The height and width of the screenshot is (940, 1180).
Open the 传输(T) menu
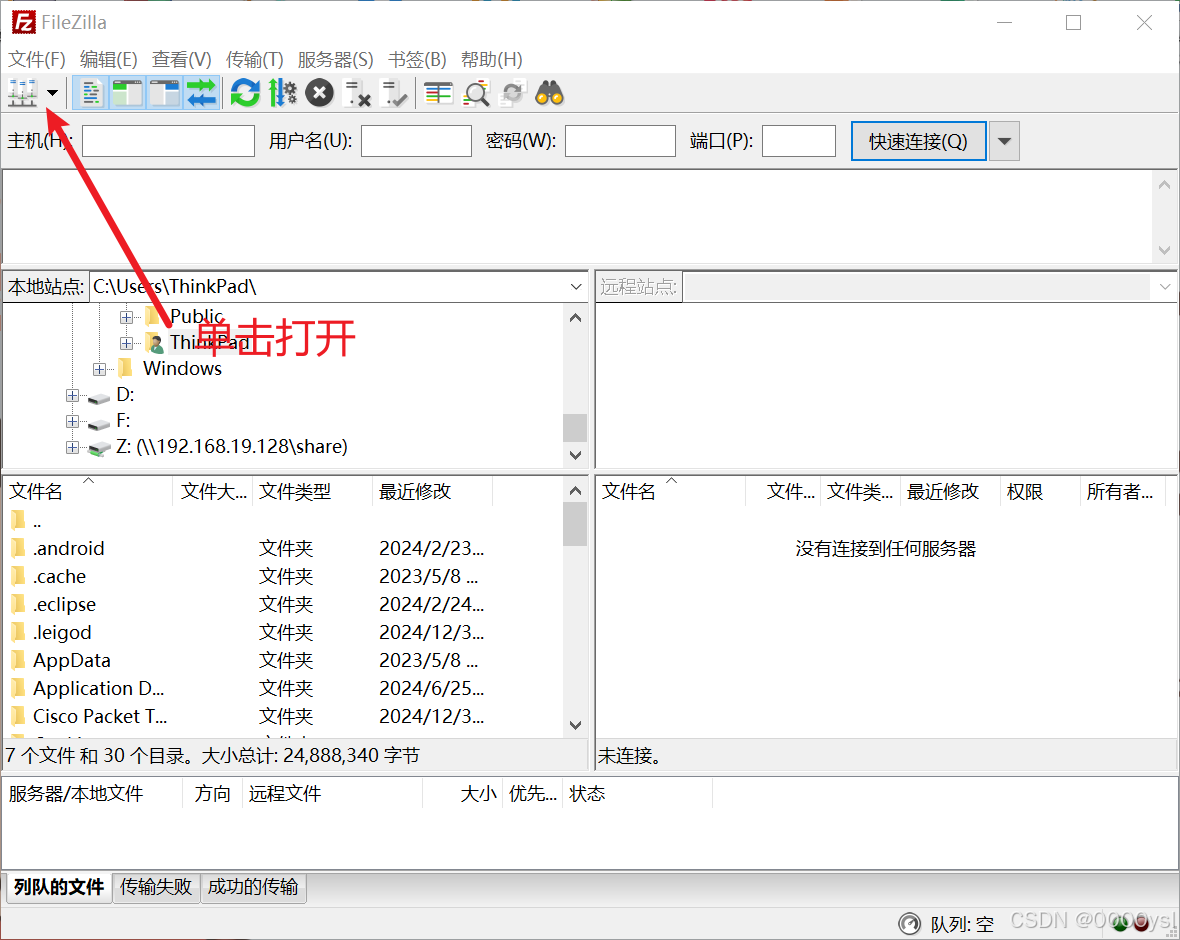254,59
